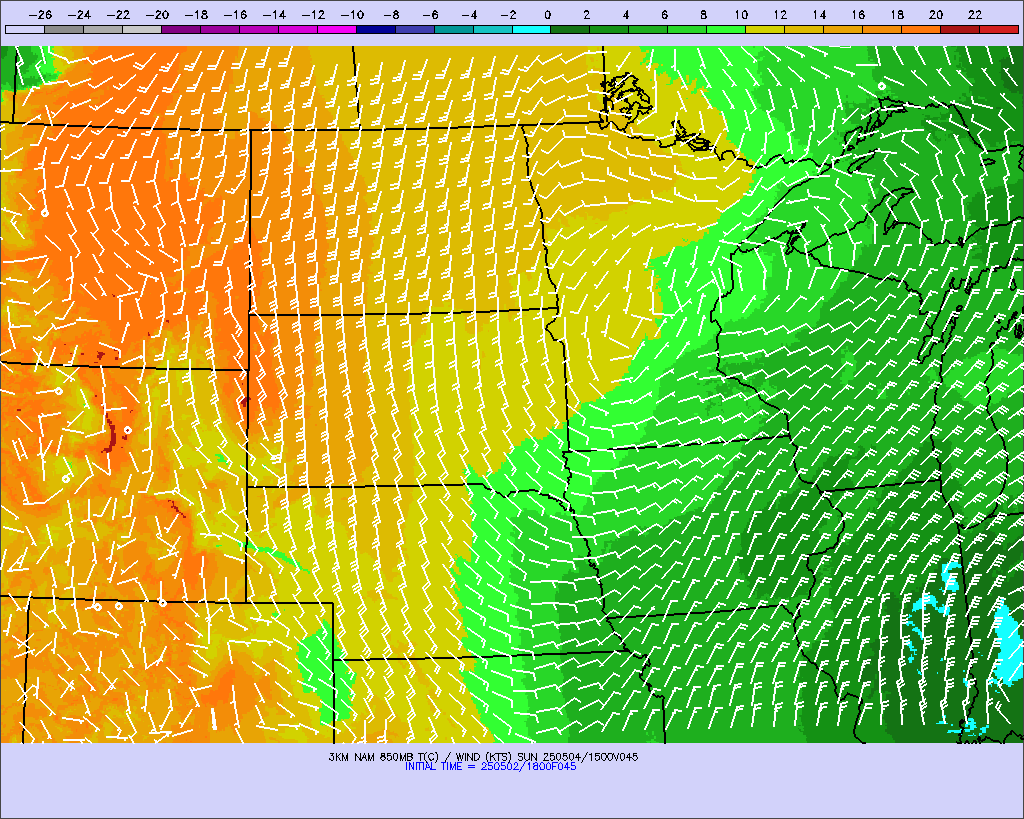The width and height of the screenshot is (1024, 819).
Task: Click the 16 legend label
Action: (858, 15)
